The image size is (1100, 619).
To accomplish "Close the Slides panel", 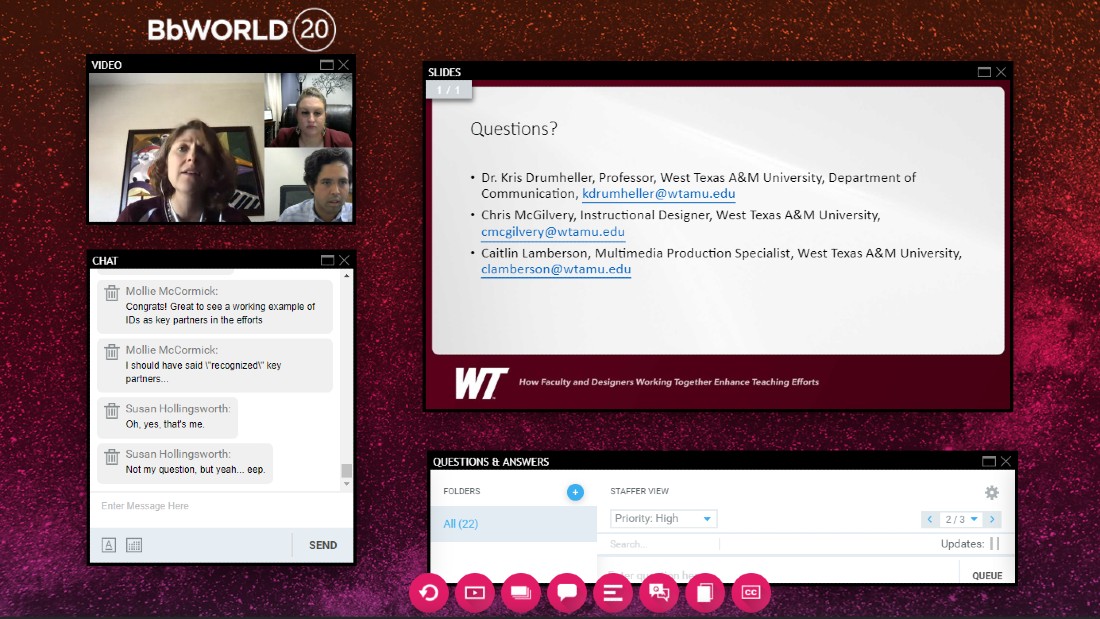I will pos(1001,72).
